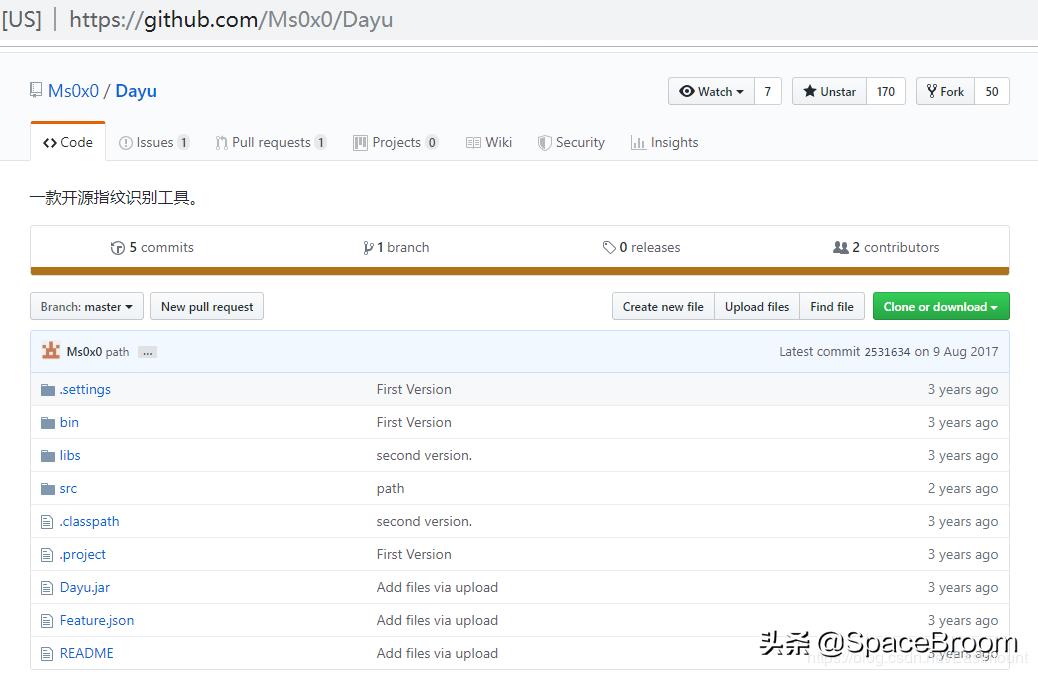This screenshot has width=1038, height=676.
Task: Open the Clone or download dropdown
Action: point(940,306)
